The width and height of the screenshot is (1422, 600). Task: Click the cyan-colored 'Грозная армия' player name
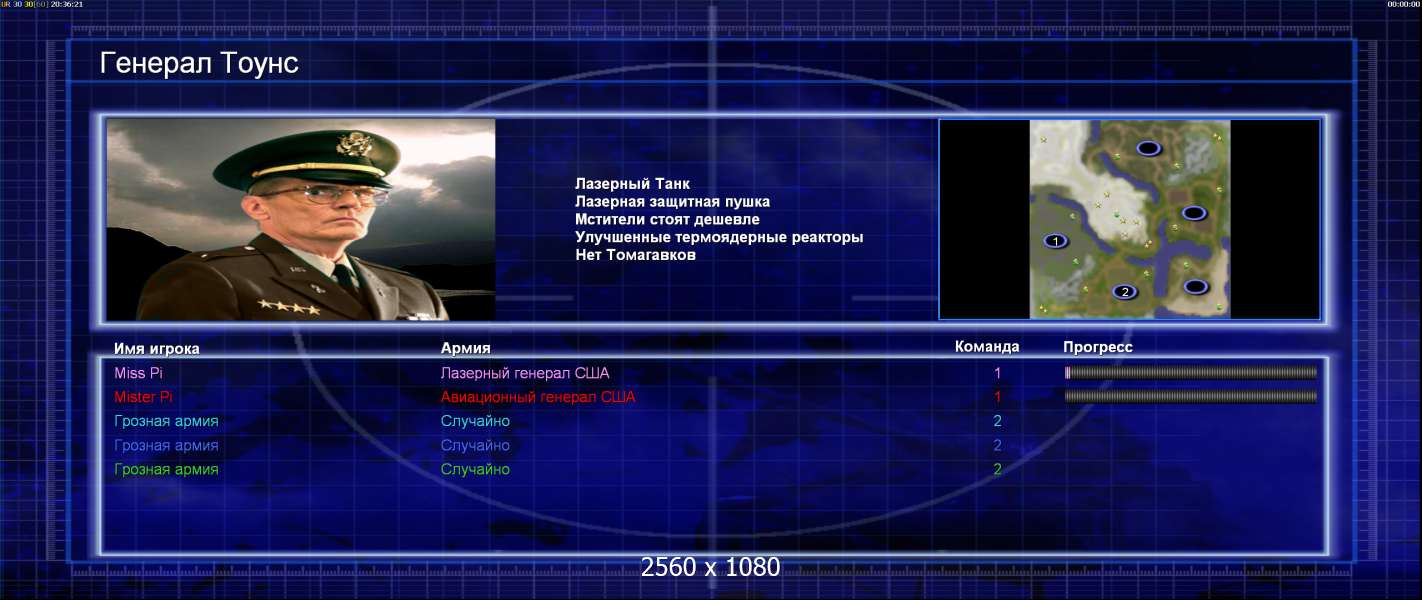(166, 421)
